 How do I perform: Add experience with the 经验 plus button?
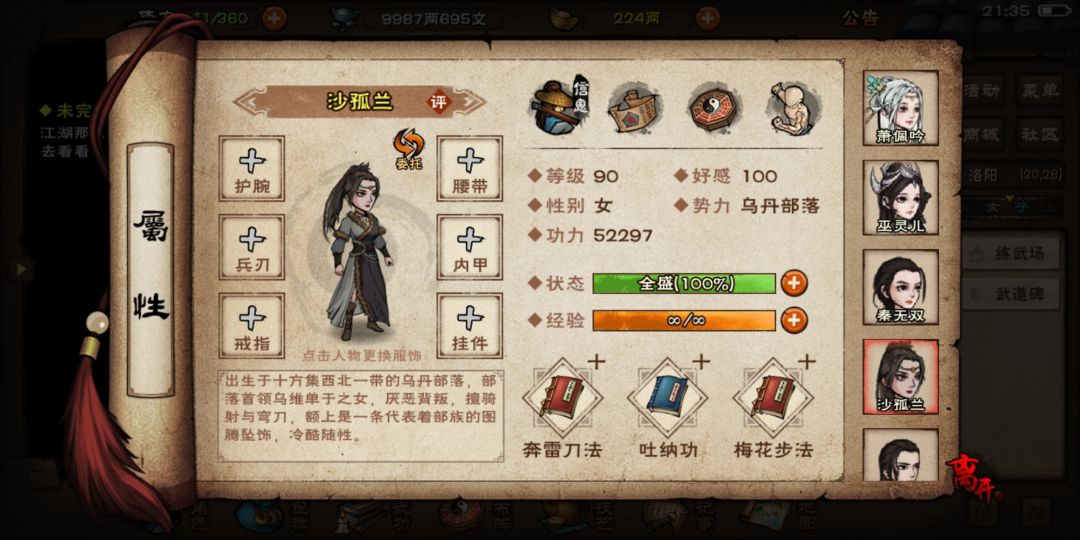[793, 320]
